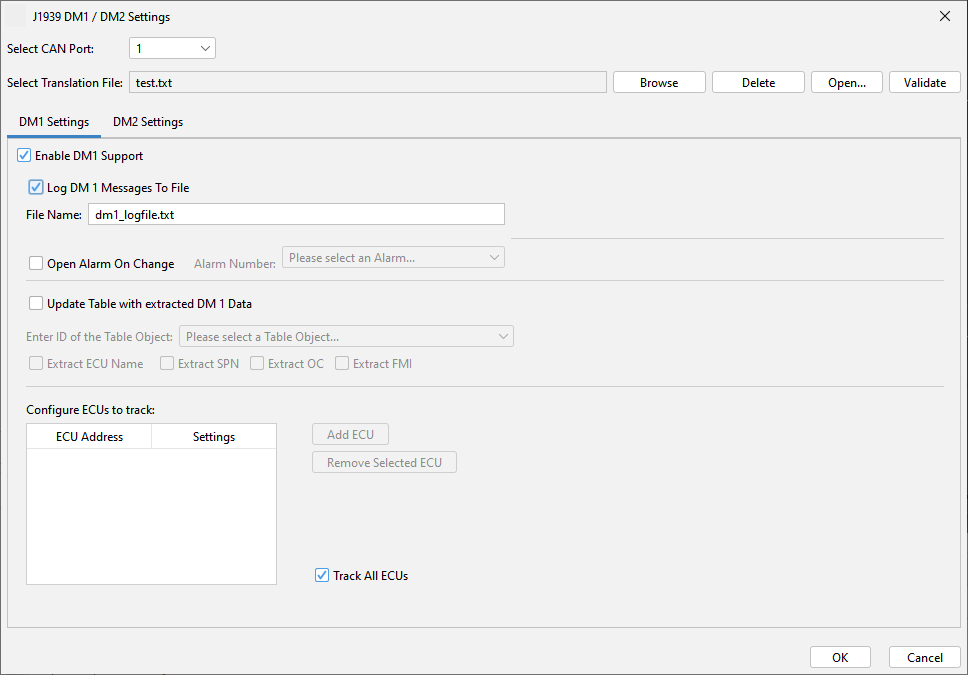Click Browse to choose translation file
Image resolution: width=968 pixels, height=675 pixels.
point(659,83)
